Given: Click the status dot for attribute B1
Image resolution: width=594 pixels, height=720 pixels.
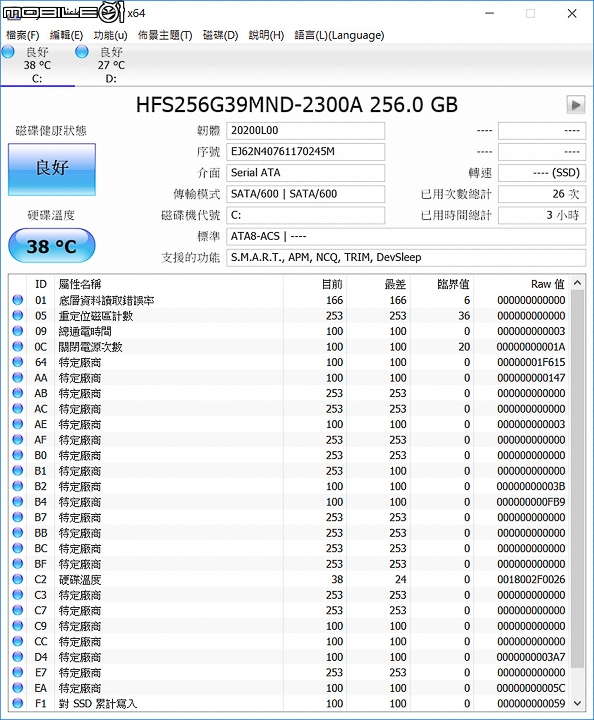Looking at the screenshot, I should click(18, 471).
